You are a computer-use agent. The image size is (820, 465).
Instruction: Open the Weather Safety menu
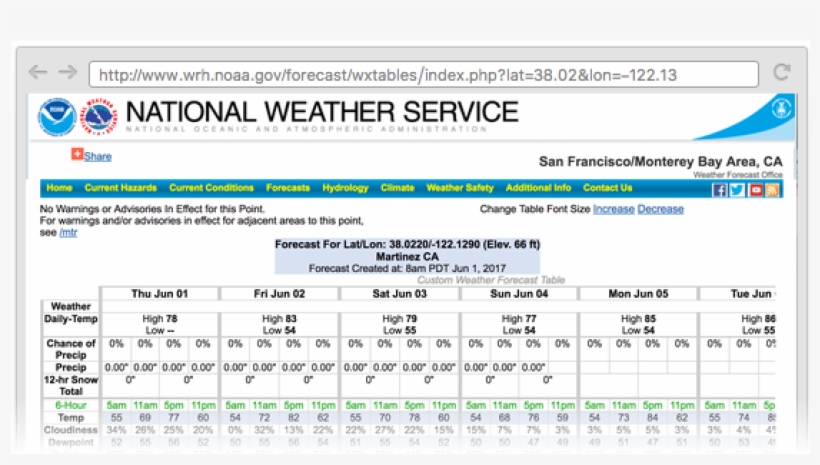coord(460,188)
